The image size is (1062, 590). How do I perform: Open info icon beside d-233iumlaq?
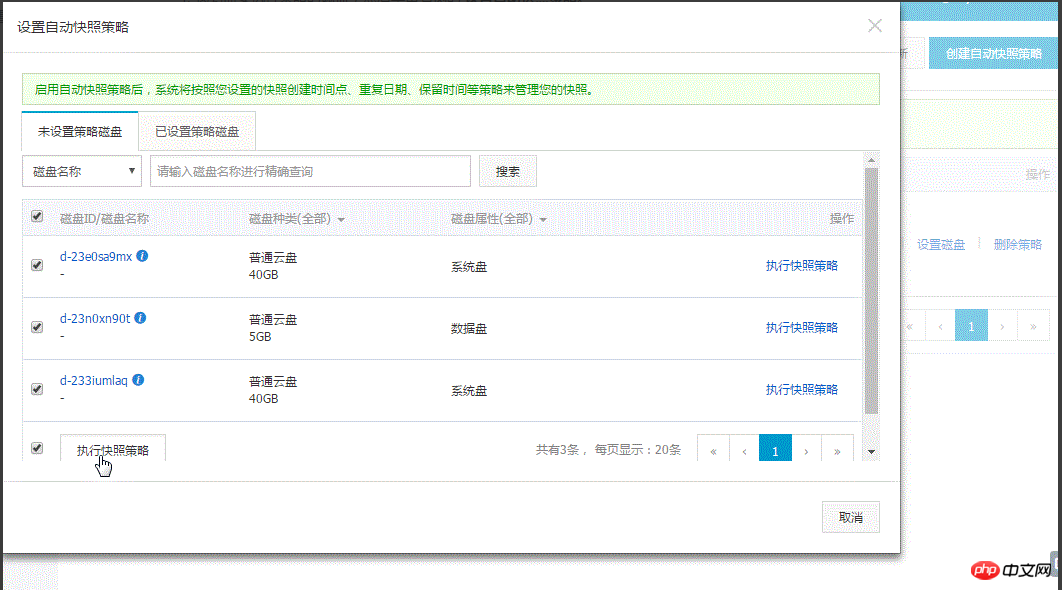click(x=138, y=380)
